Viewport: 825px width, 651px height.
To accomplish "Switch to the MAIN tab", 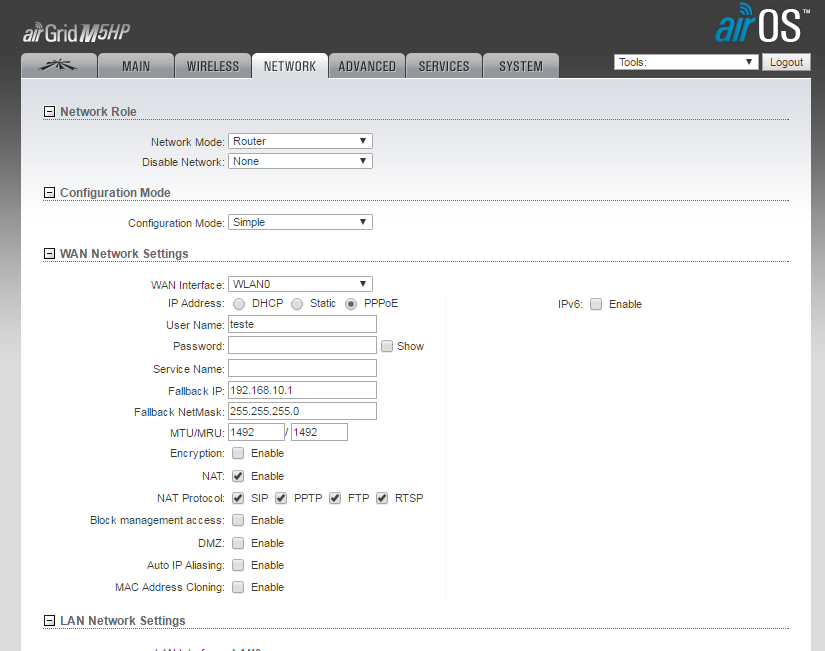I will click(136, 66).
